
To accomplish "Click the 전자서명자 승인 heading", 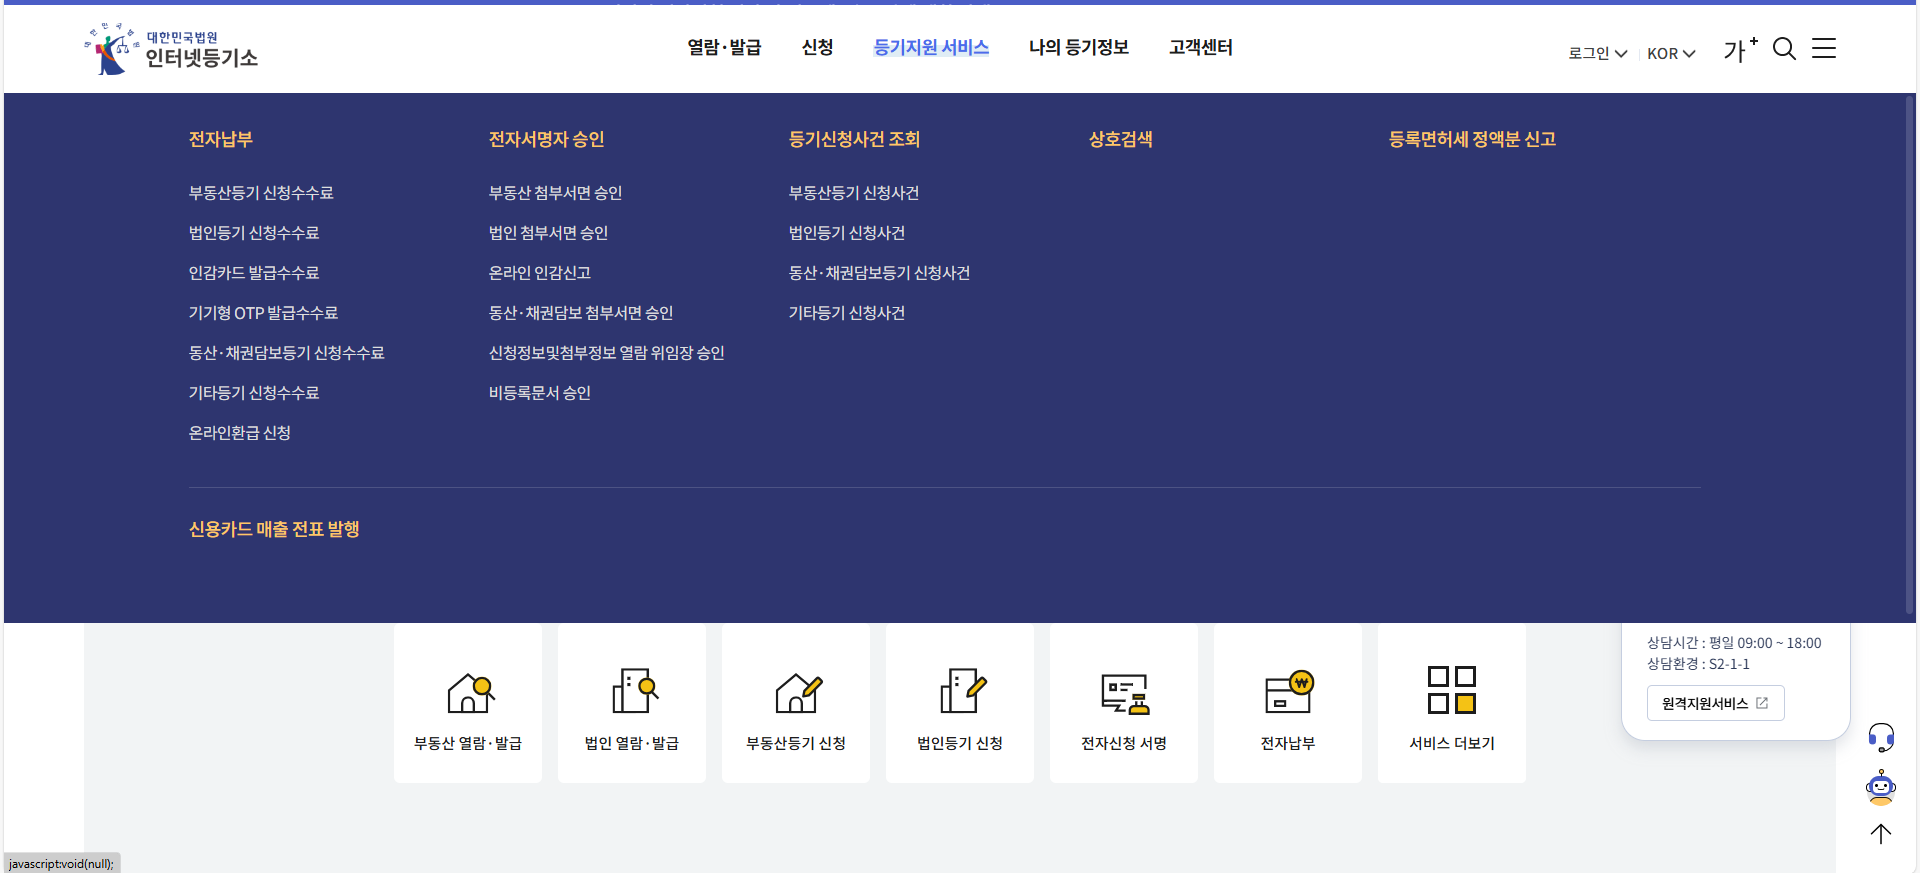I will point(546,139).
